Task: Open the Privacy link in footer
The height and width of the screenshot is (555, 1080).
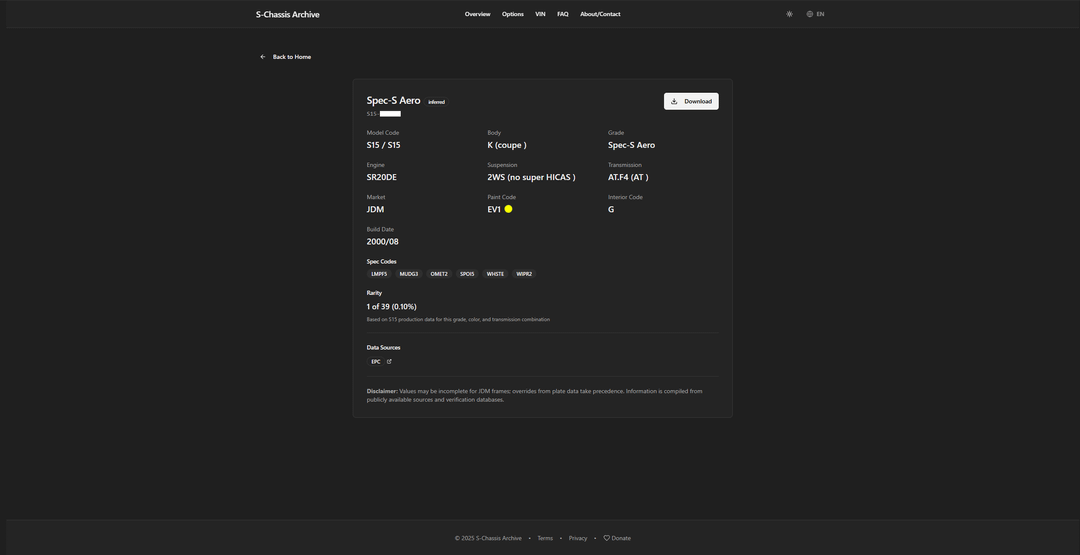Action: click(x=578, y=538)
